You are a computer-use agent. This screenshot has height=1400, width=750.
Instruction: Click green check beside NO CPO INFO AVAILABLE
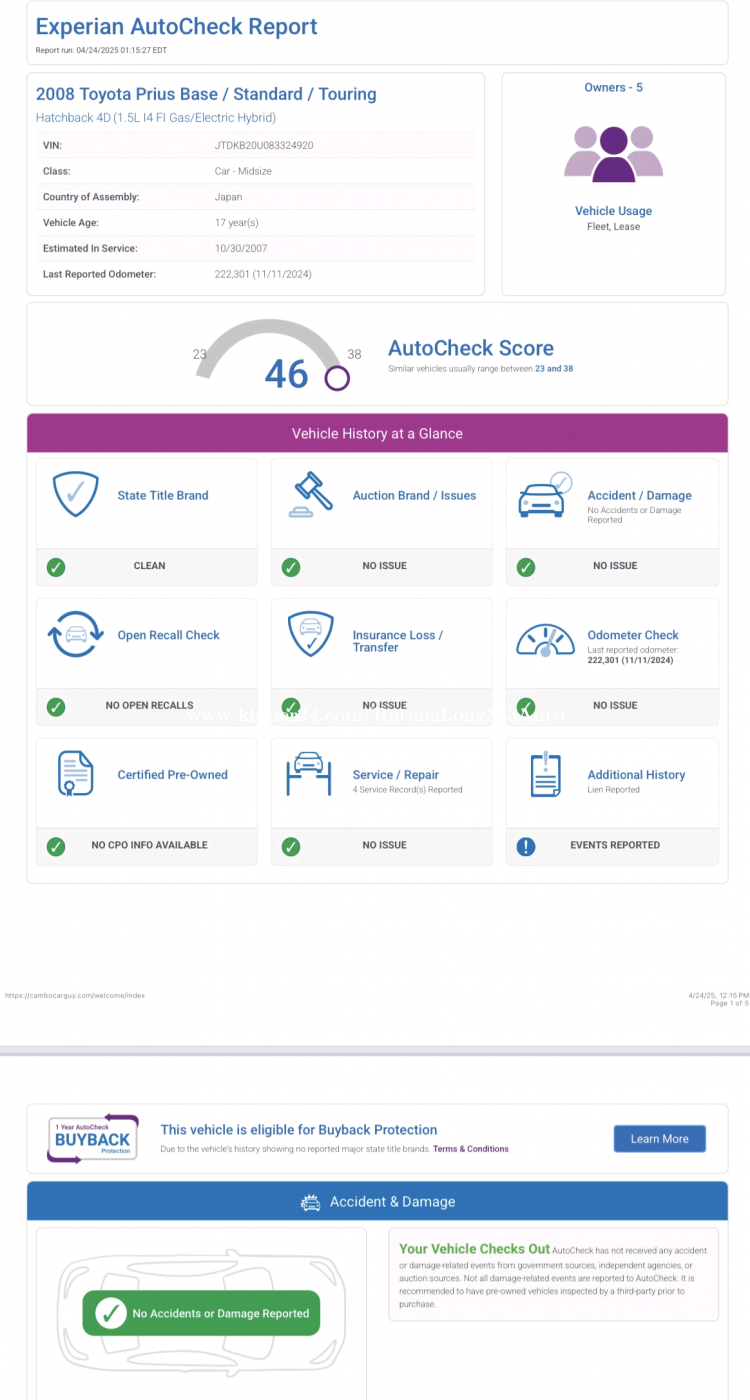tap(56, 847)
